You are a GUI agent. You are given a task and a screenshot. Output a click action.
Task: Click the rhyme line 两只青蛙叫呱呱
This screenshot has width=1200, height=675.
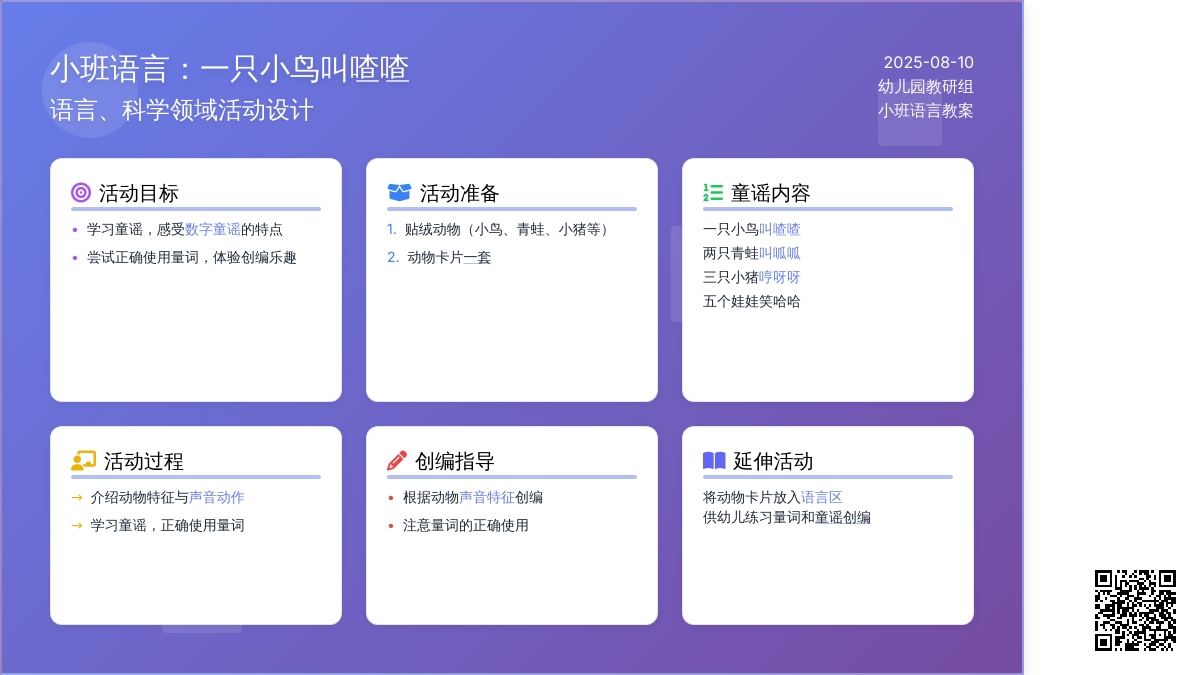tap(752, 253)
